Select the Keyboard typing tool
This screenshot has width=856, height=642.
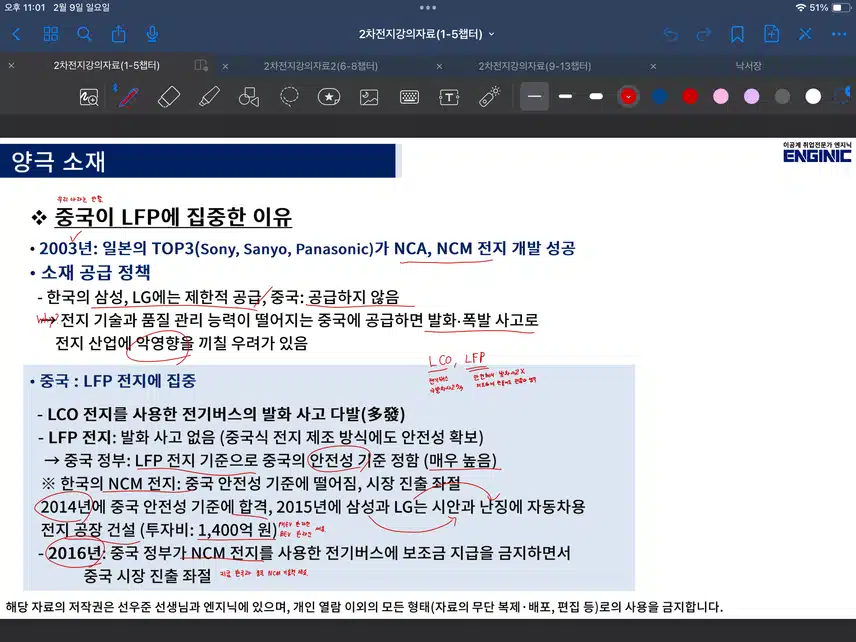pyautogui.click(x=409, y=97)
